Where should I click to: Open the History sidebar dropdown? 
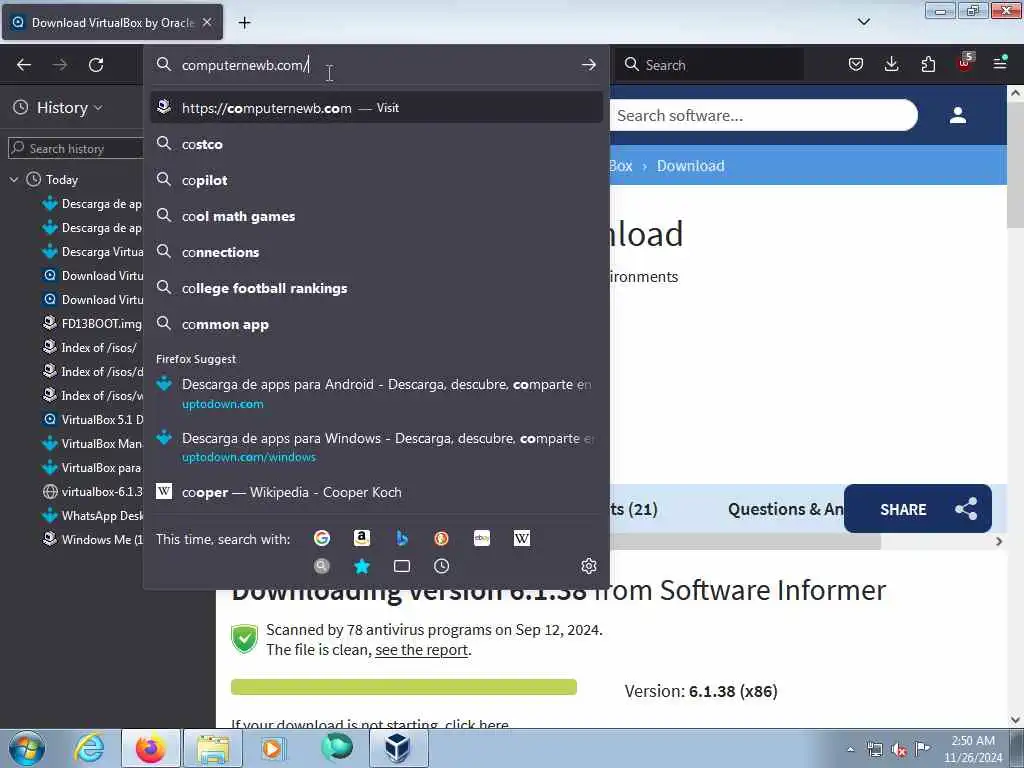(x=69, y=108)
